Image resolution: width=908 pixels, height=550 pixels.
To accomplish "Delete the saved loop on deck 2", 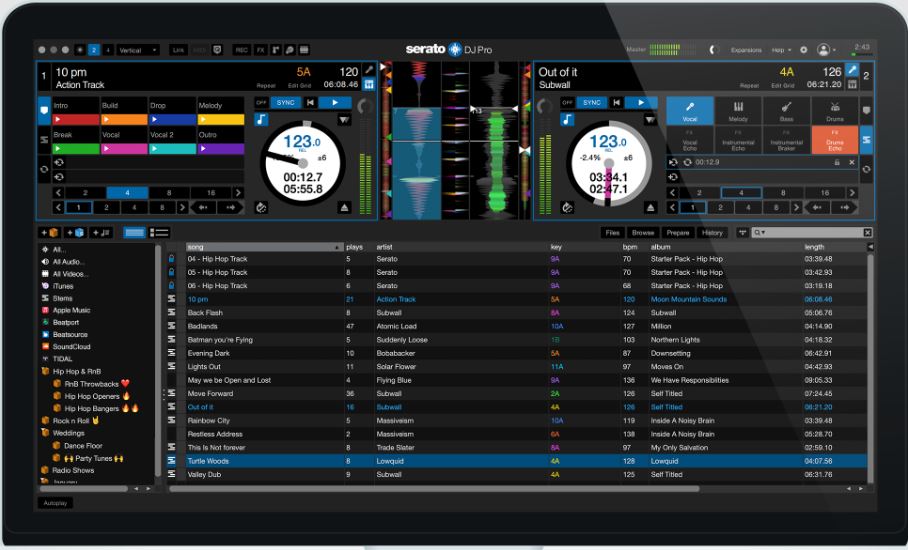I will point(852,162).
